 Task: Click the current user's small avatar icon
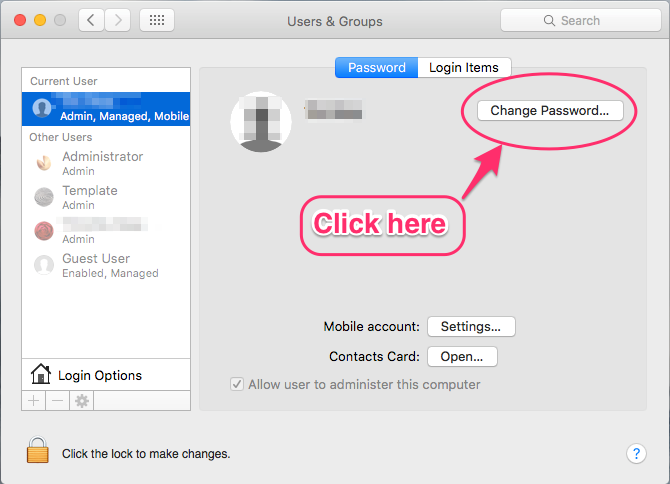[42, 109]
